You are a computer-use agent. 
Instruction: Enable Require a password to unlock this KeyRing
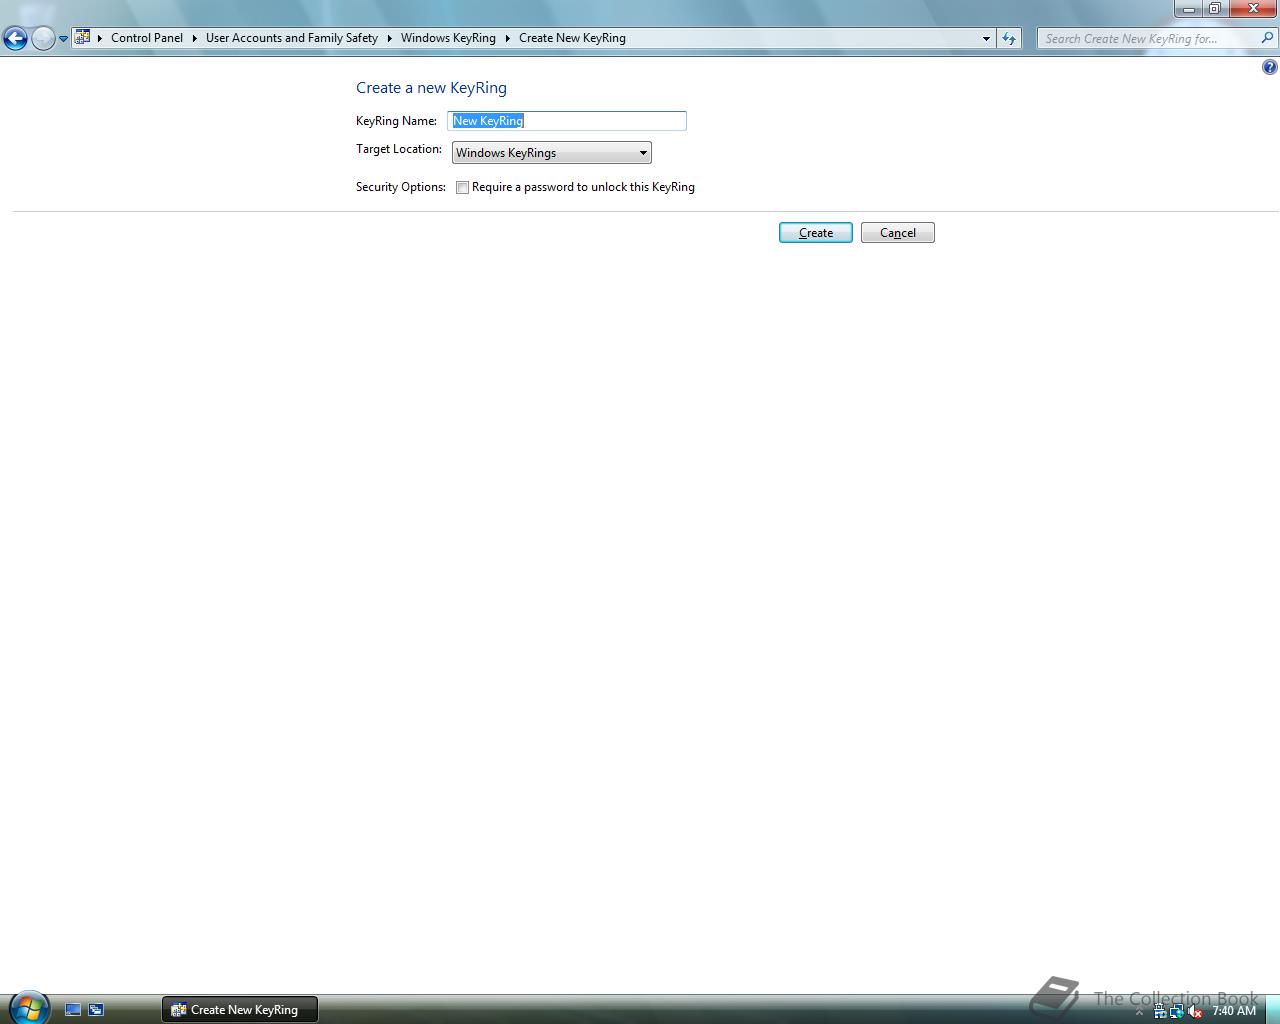pos(462,187)
